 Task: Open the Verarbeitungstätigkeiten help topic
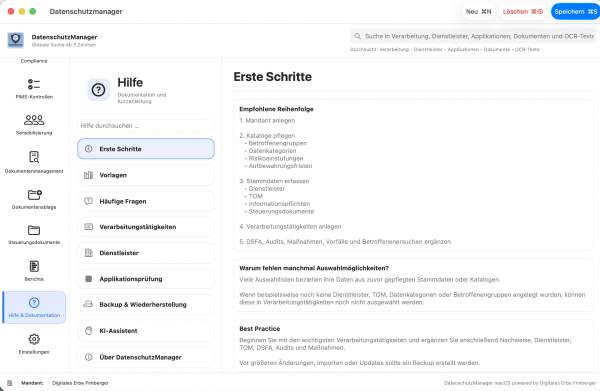click(146, 227)
